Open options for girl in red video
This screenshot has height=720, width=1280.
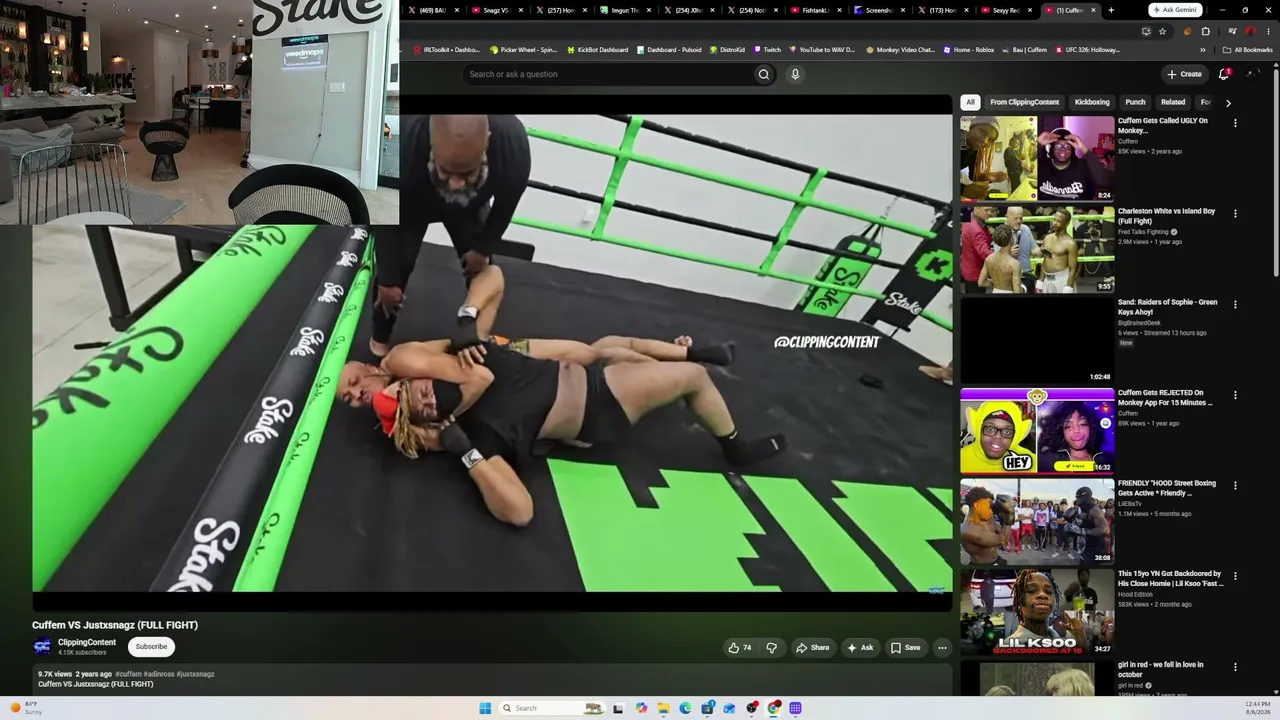(x=1235, y=667)
